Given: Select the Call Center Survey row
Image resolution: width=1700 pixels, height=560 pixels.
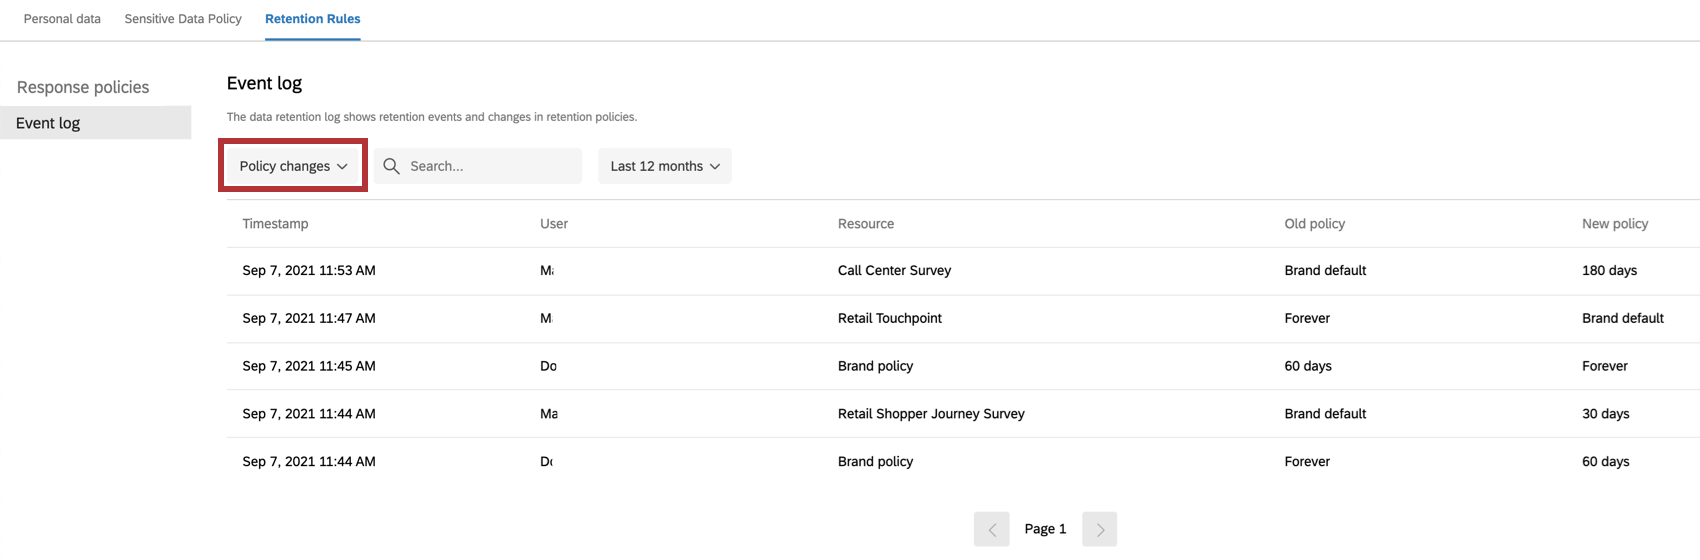Looking at the screenshot, I should coord(894,271).
